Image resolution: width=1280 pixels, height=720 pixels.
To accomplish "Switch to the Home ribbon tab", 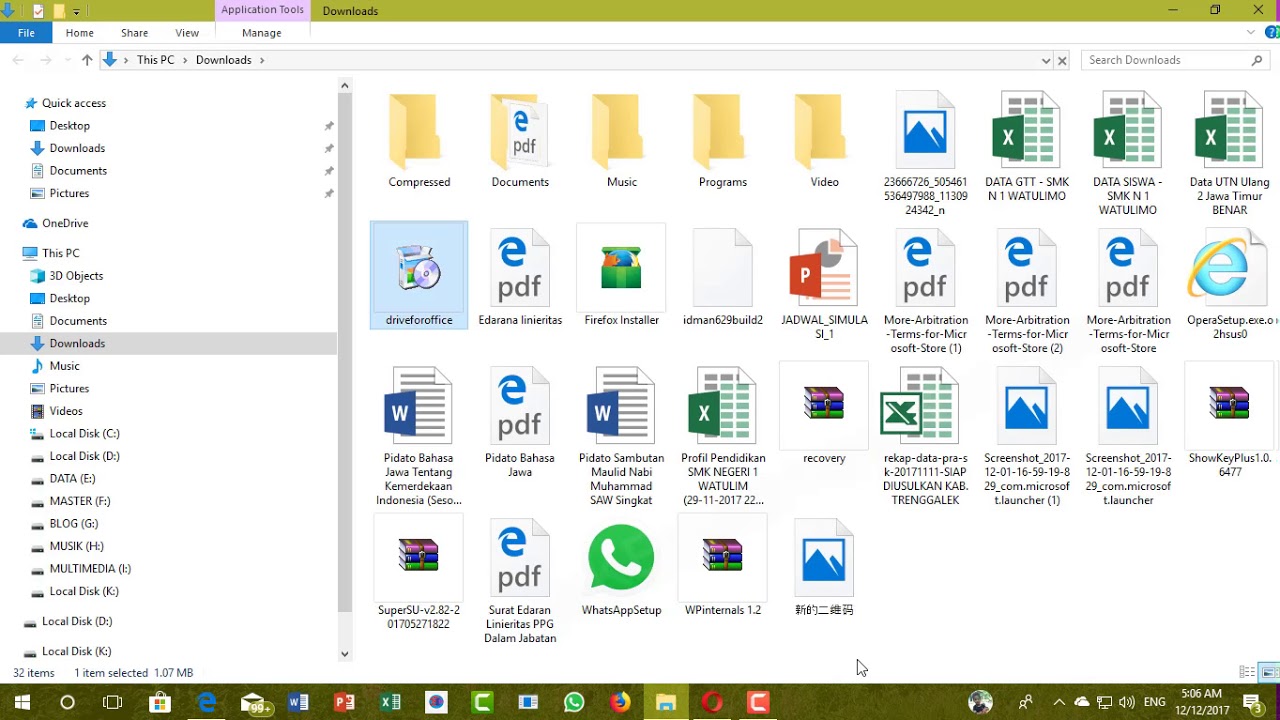I will tap(80, 33).
